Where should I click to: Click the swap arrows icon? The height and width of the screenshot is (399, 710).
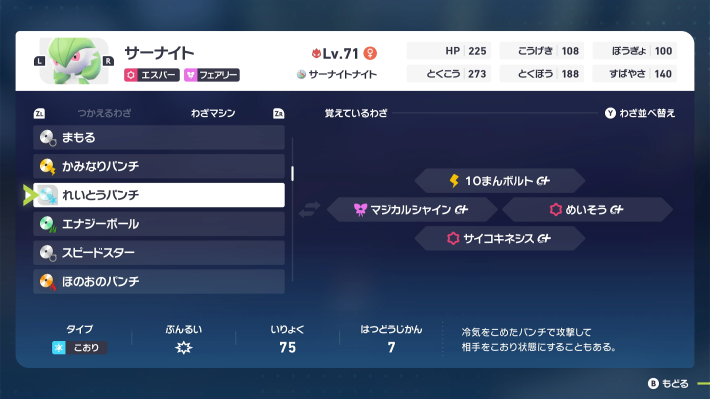click(x=309, y=210)
